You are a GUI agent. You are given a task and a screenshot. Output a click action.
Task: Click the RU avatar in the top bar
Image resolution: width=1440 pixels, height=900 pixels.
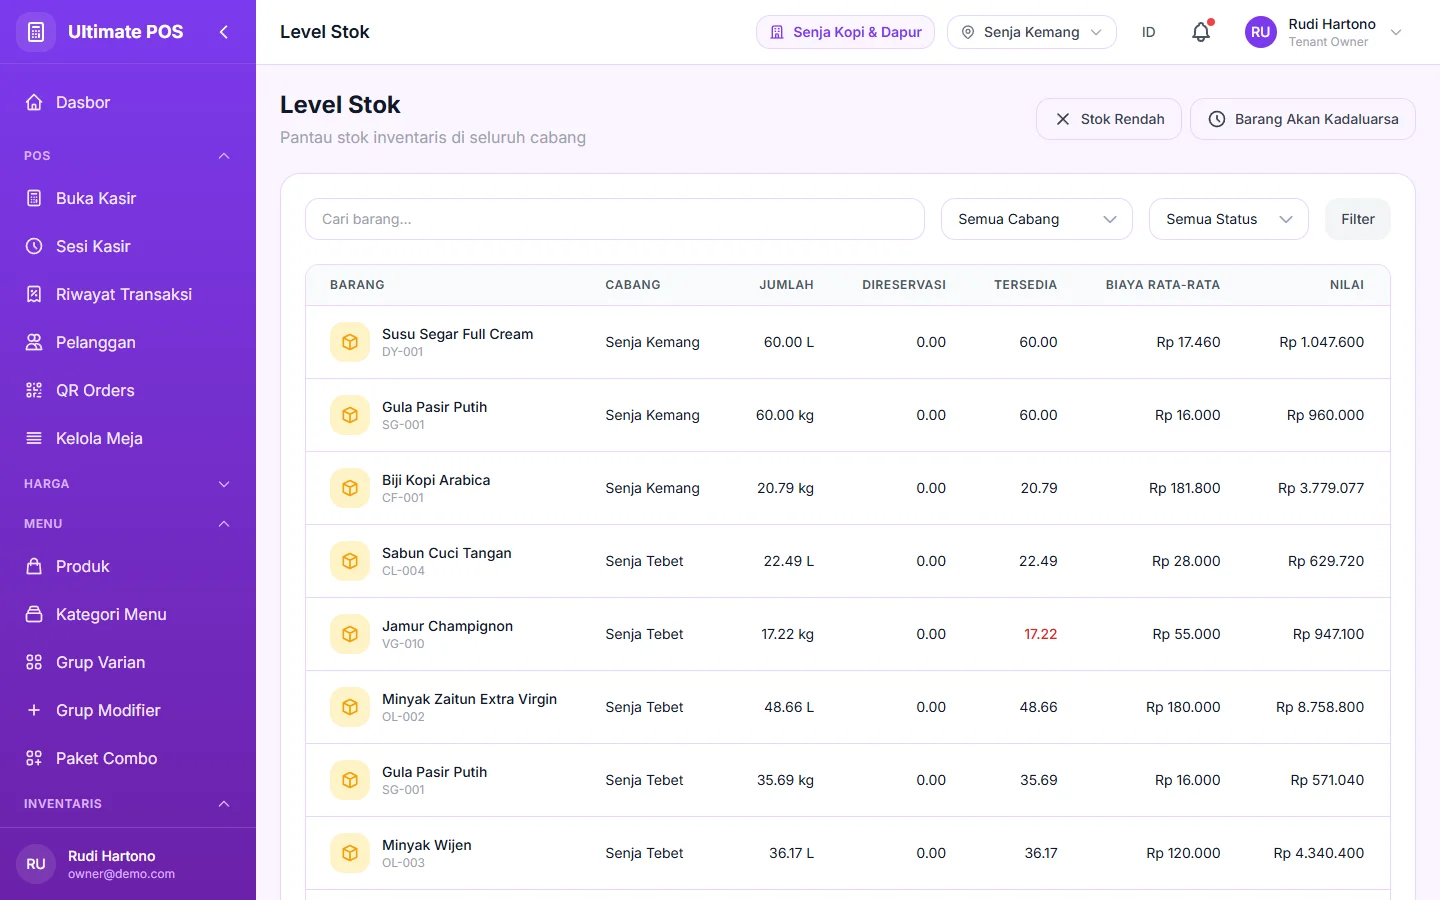click(1260, 32)
